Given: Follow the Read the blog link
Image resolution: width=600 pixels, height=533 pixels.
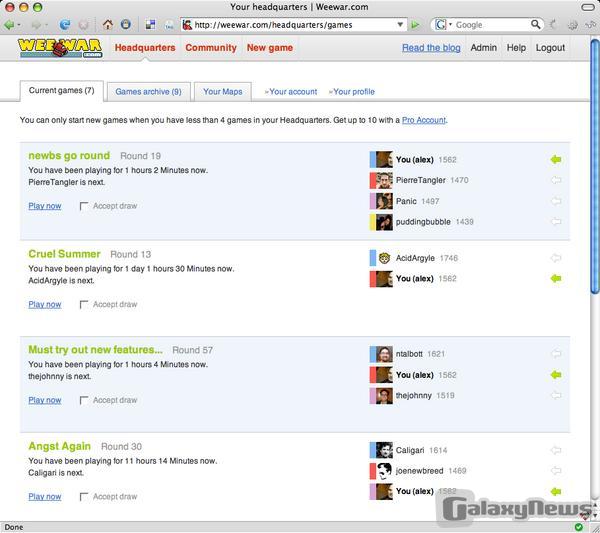Looking at the screenshot, I should click(430, 48).
